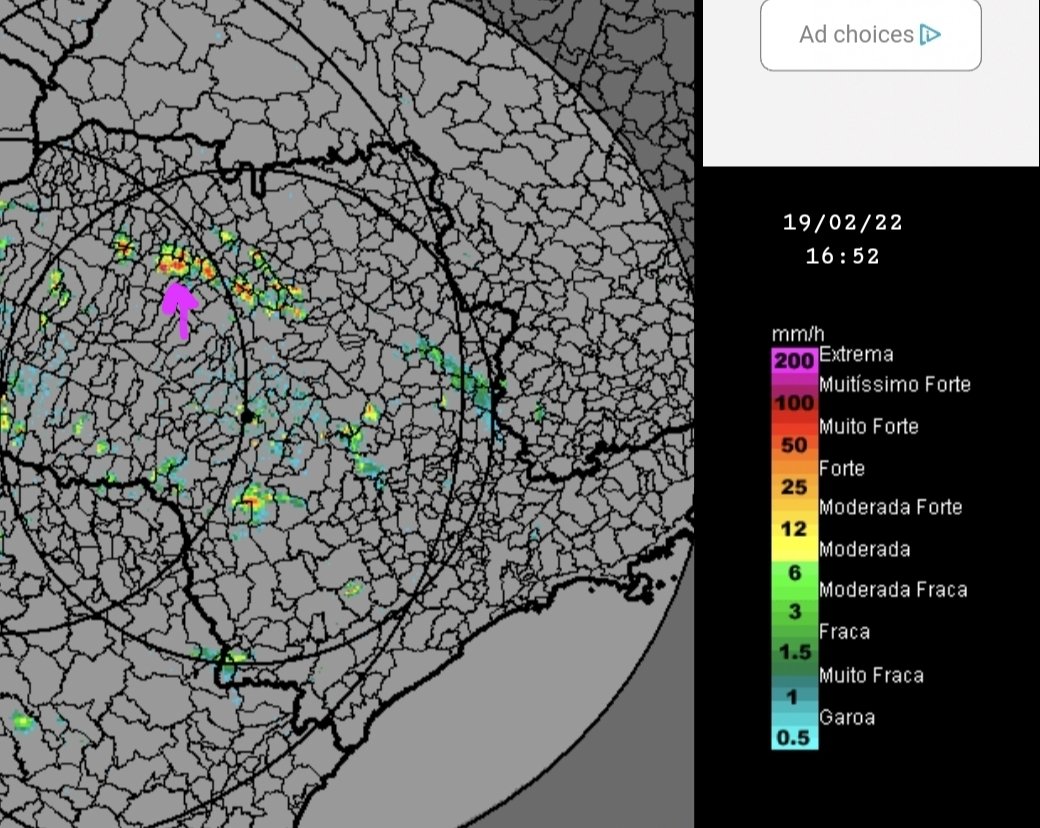Viewport: 1040px width, 828px height.
Task: Click the dark red 100 legend swatch
Action: tap(794, 403)
